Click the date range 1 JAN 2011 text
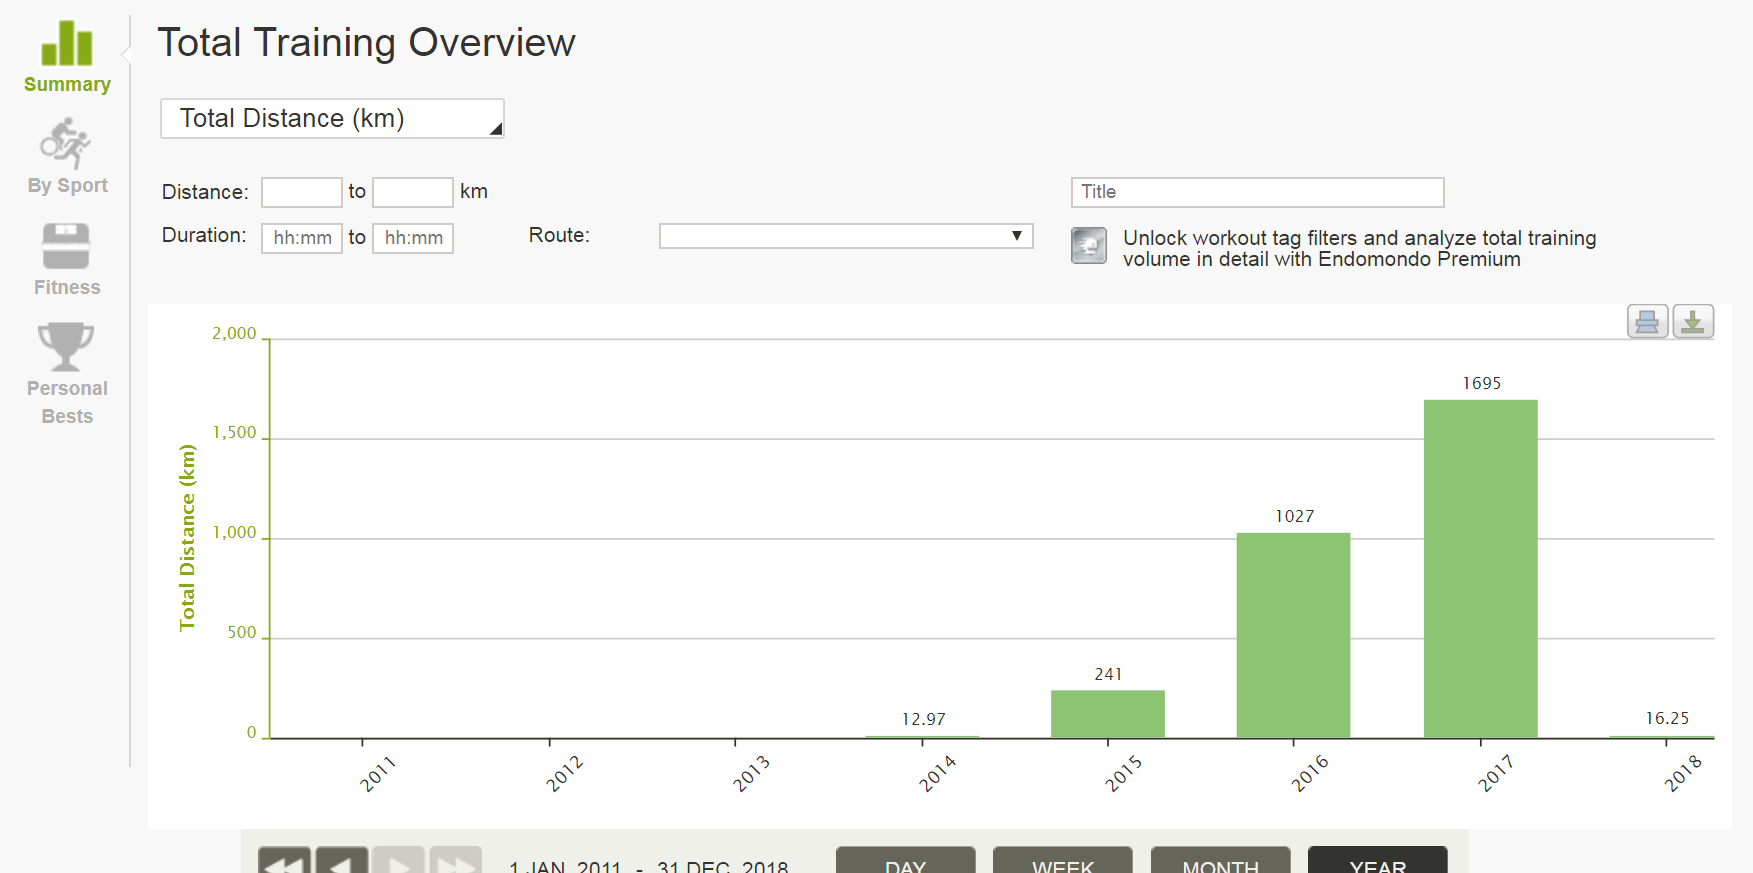Screen dimensions: 1753x873 [565, 866]
